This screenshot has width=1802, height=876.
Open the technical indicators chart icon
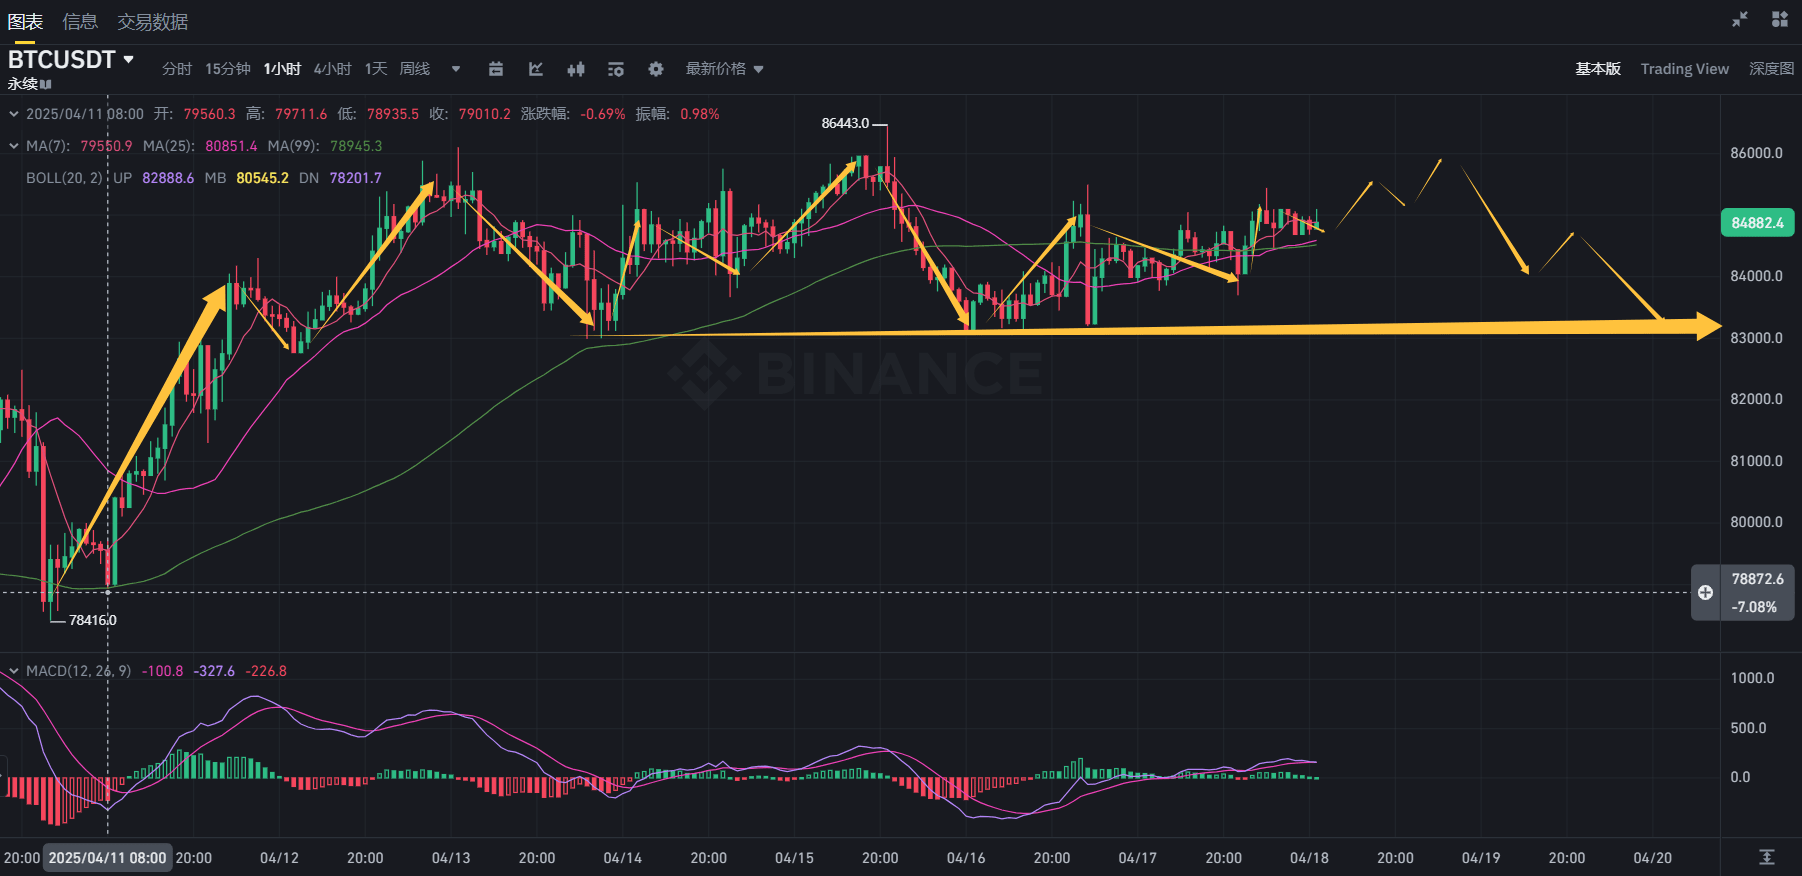pyautogui.click(x=536, y=69)
